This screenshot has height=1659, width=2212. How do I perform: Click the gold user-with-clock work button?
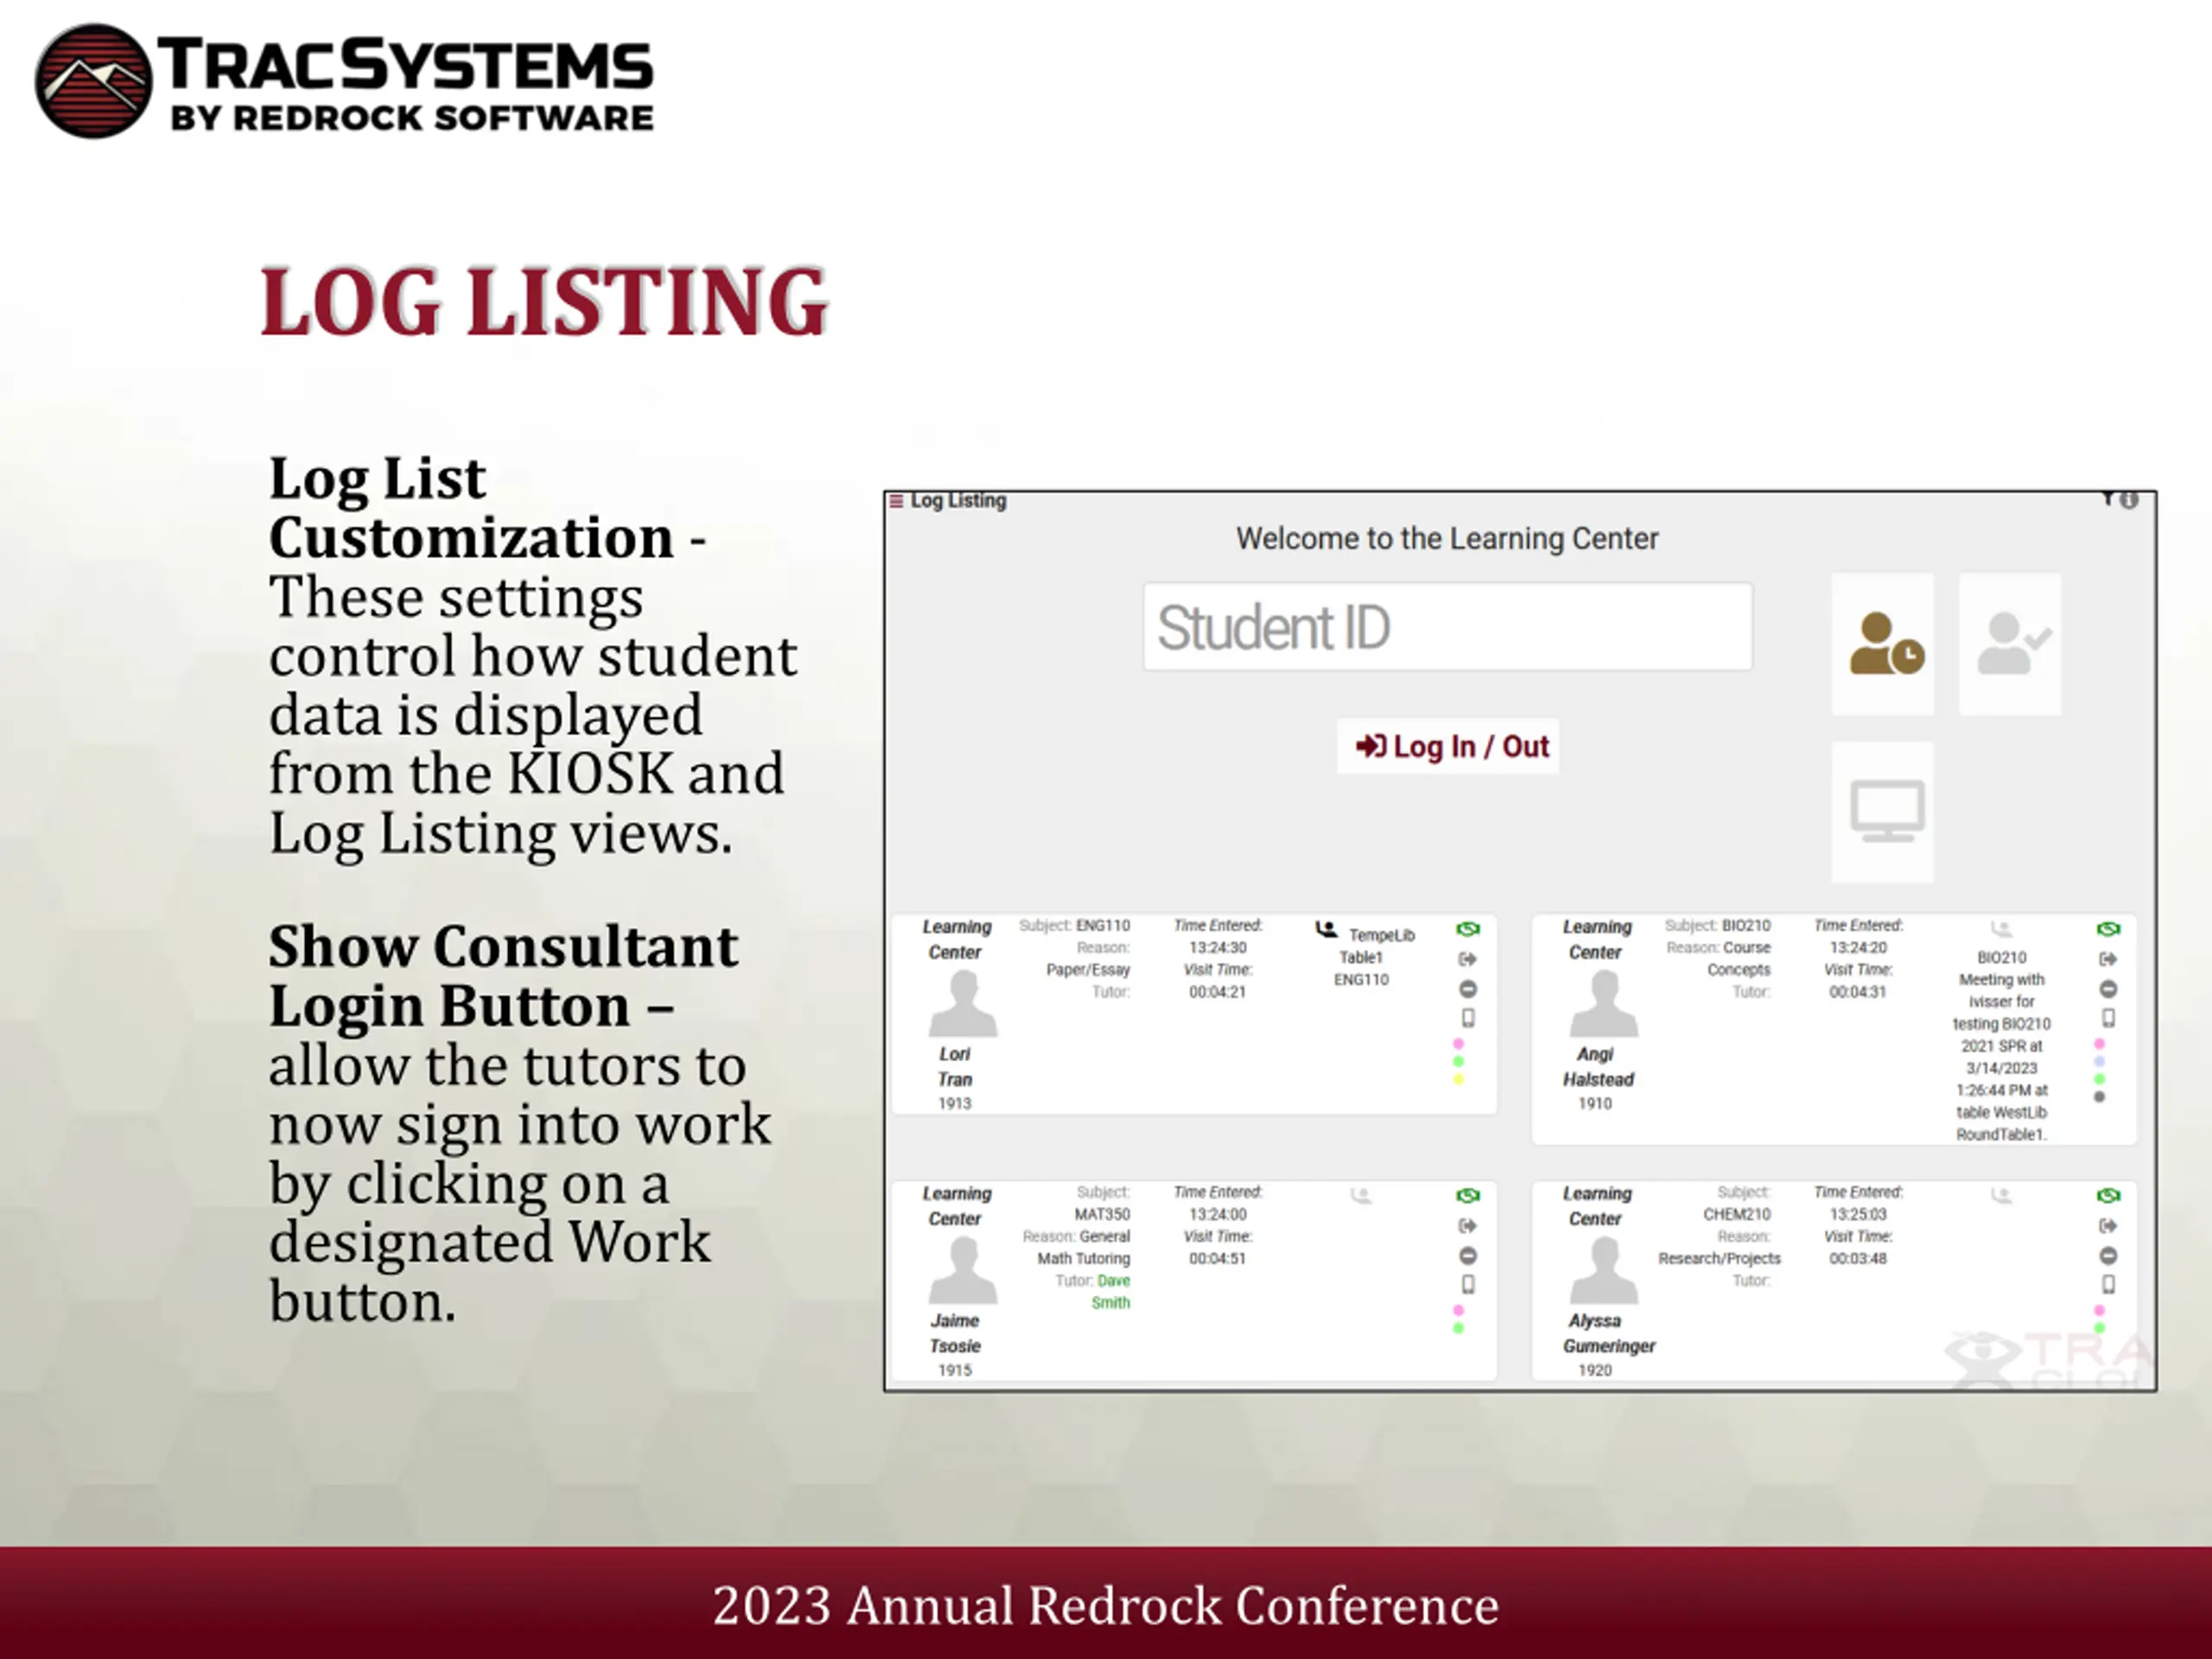1883,644
